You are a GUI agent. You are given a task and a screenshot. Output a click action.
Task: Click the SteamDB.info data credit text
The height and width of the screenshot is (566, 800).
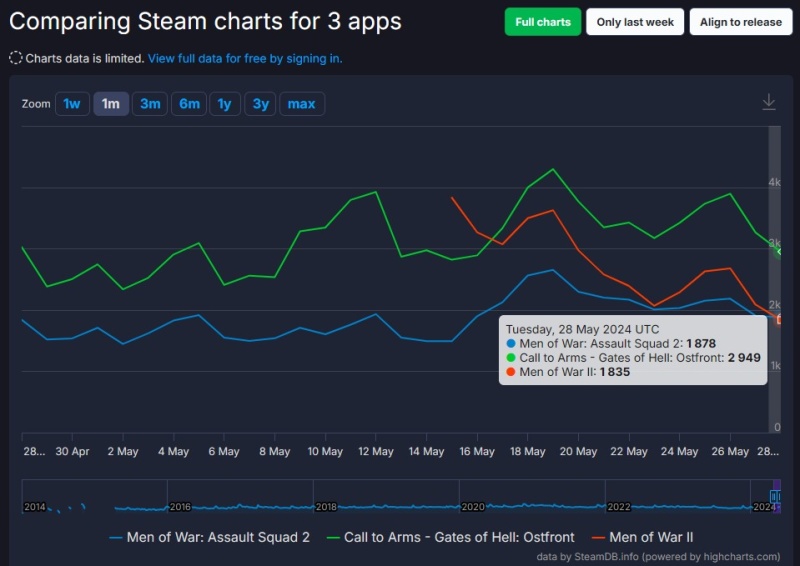pos(658,557)
